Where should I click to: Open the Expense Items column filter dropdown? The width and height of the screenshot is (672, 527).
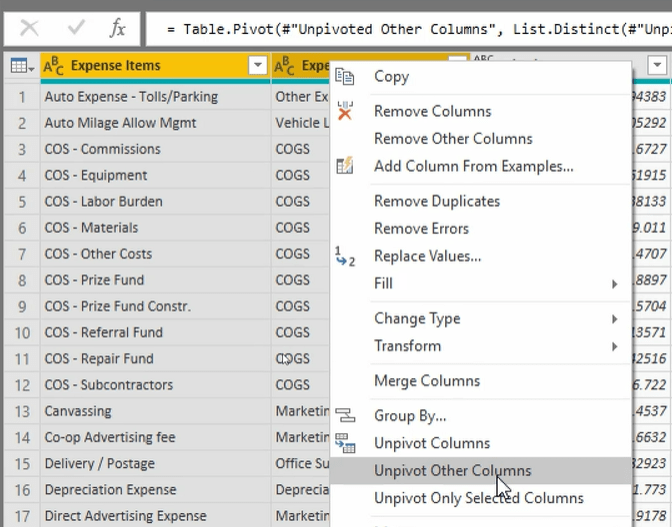[258, 66]
